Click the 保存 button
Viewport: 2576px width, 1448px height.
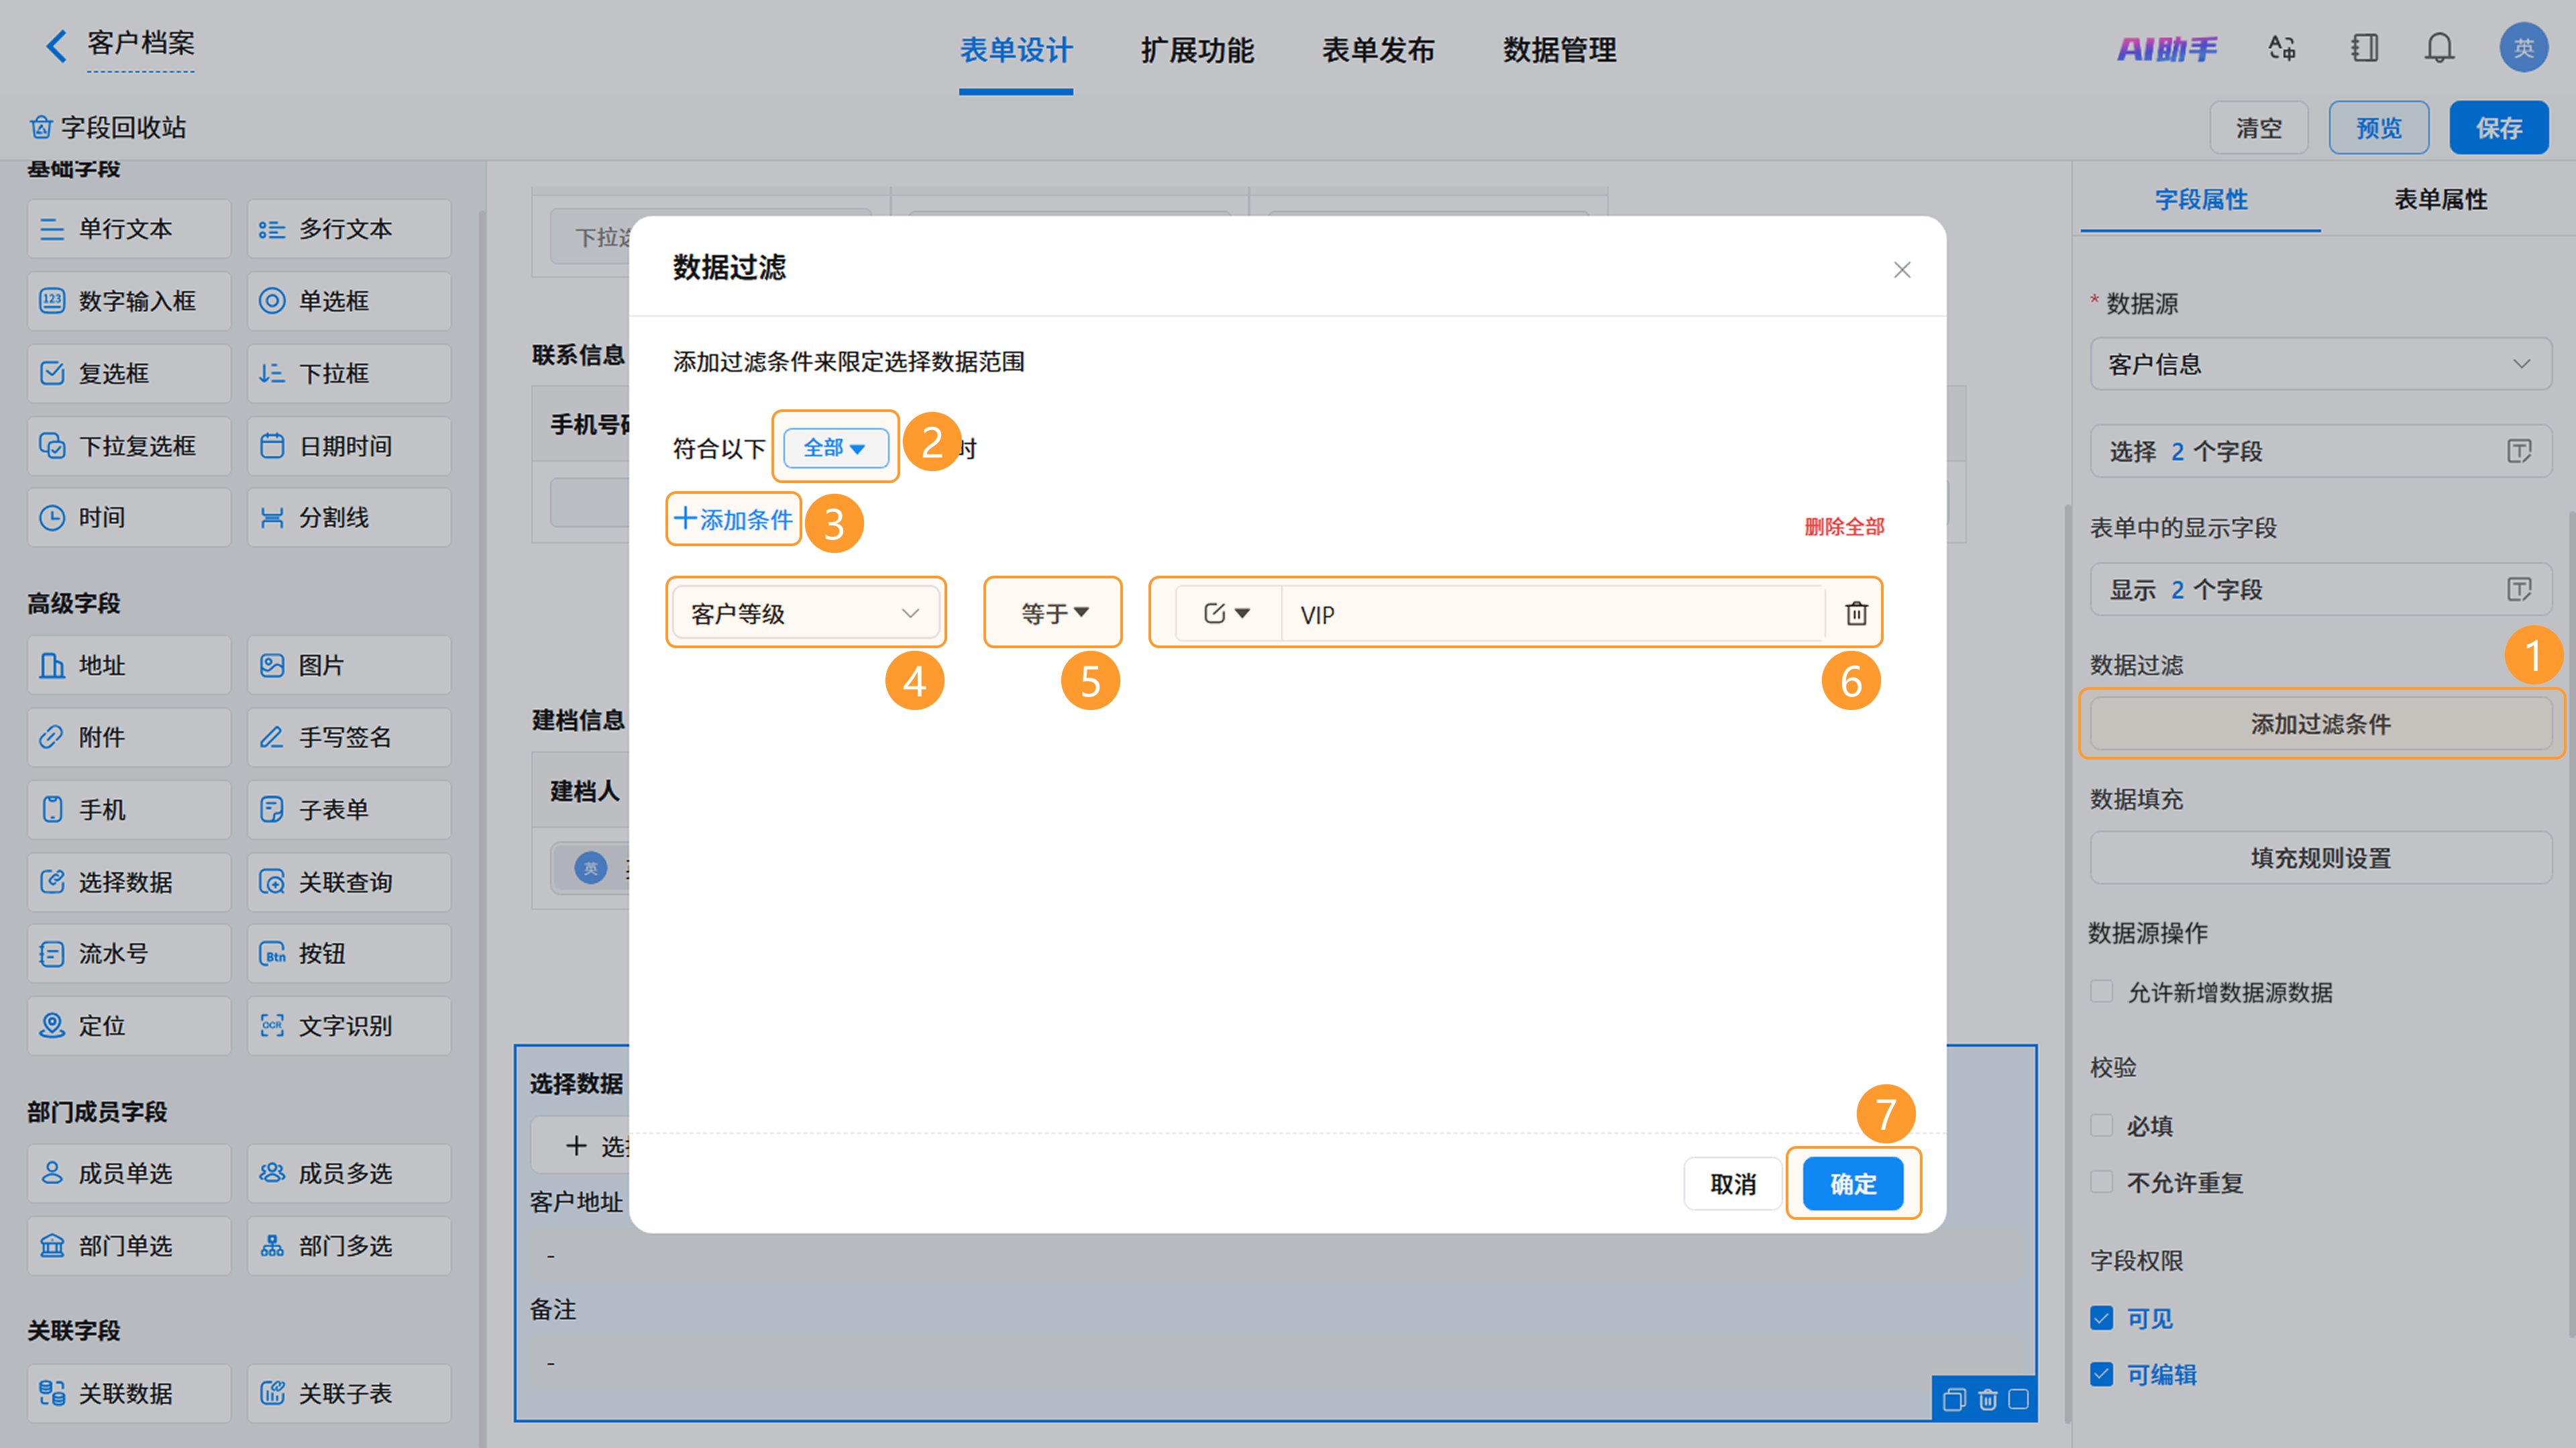coord(2498,128)
